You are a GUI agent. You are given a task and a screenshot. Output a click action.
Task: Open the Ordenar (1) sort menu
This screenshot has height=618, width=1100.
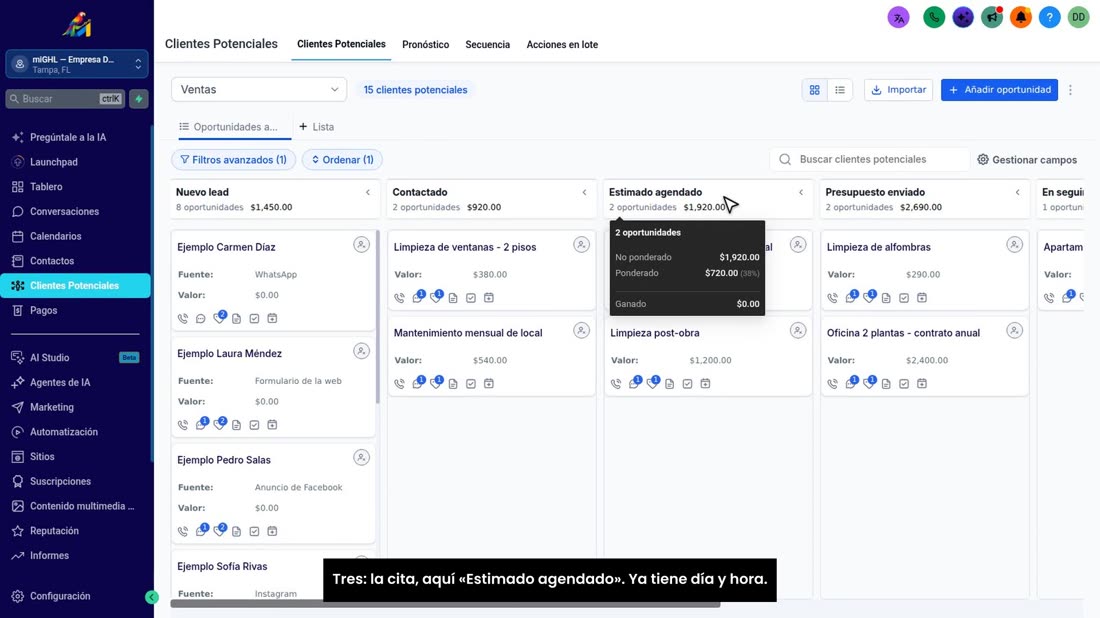(342, 160)
